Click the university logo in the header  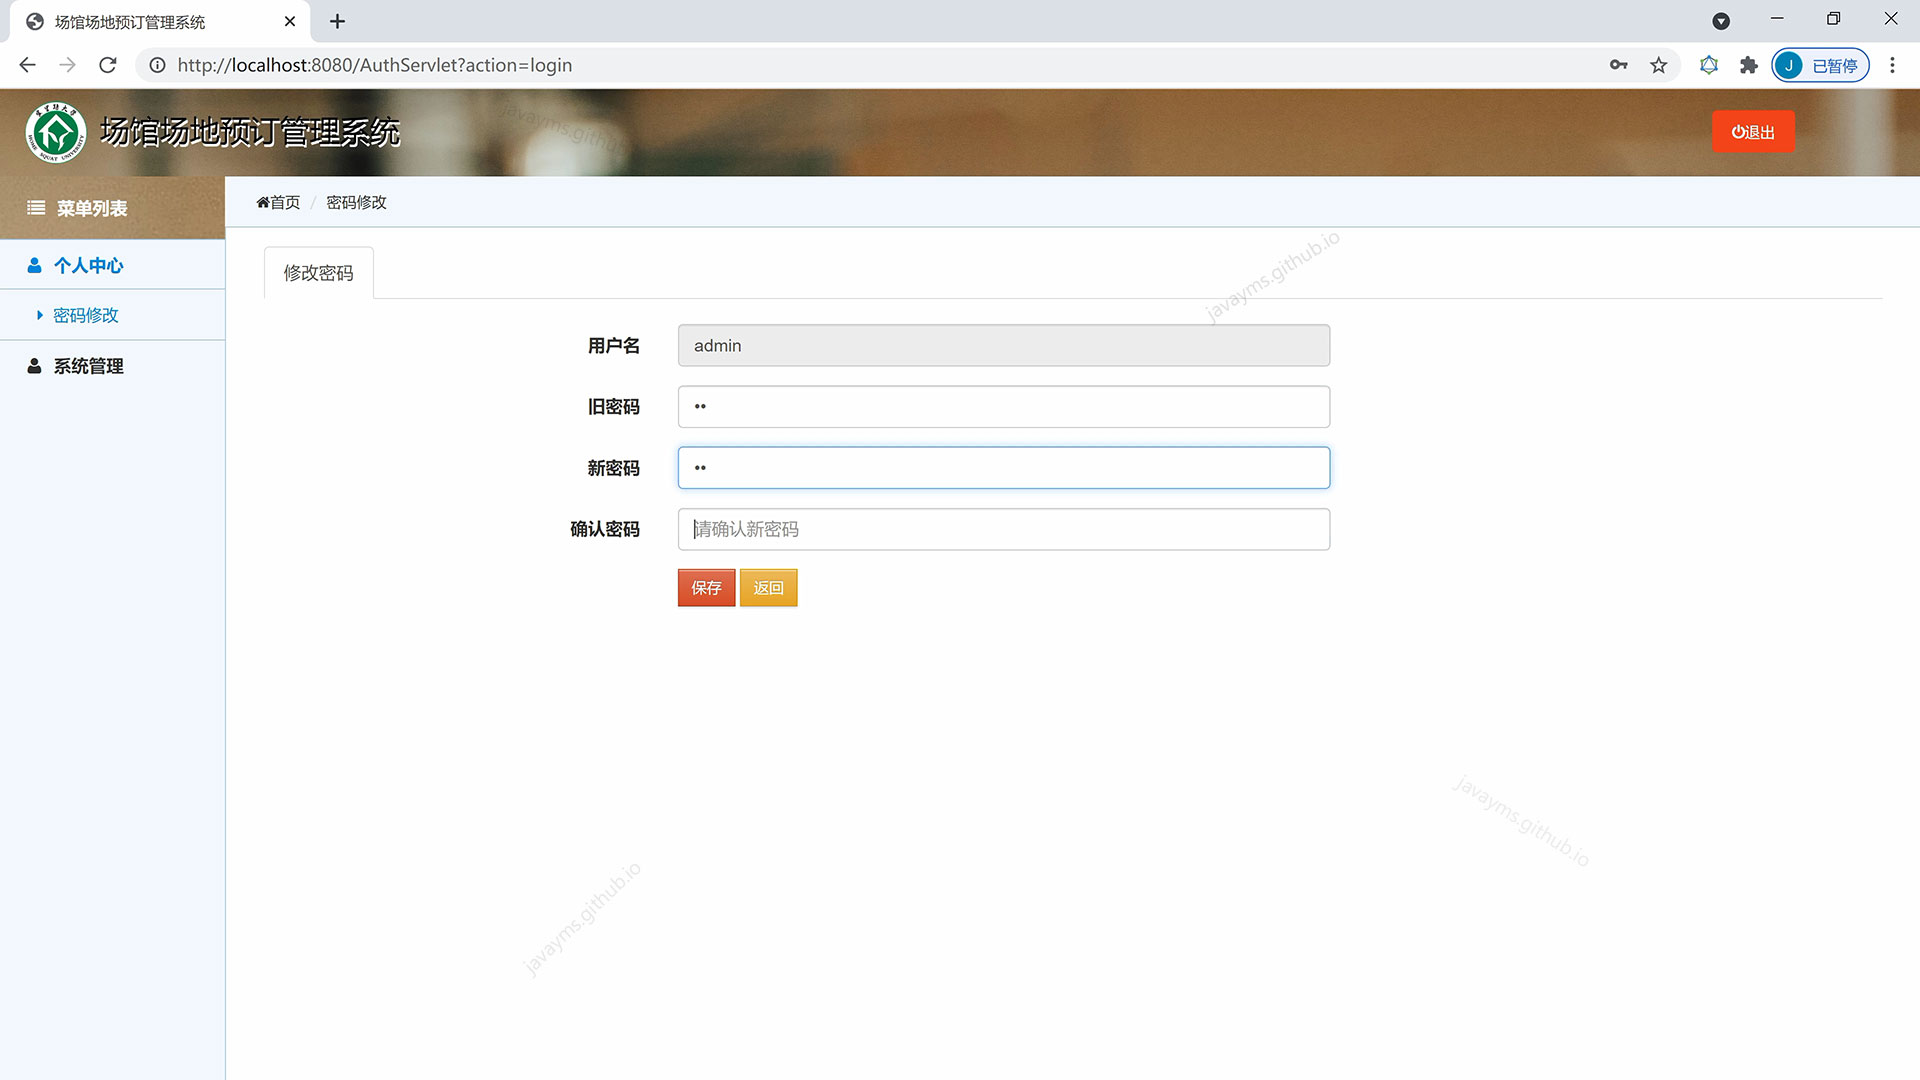tap(57, 131)
